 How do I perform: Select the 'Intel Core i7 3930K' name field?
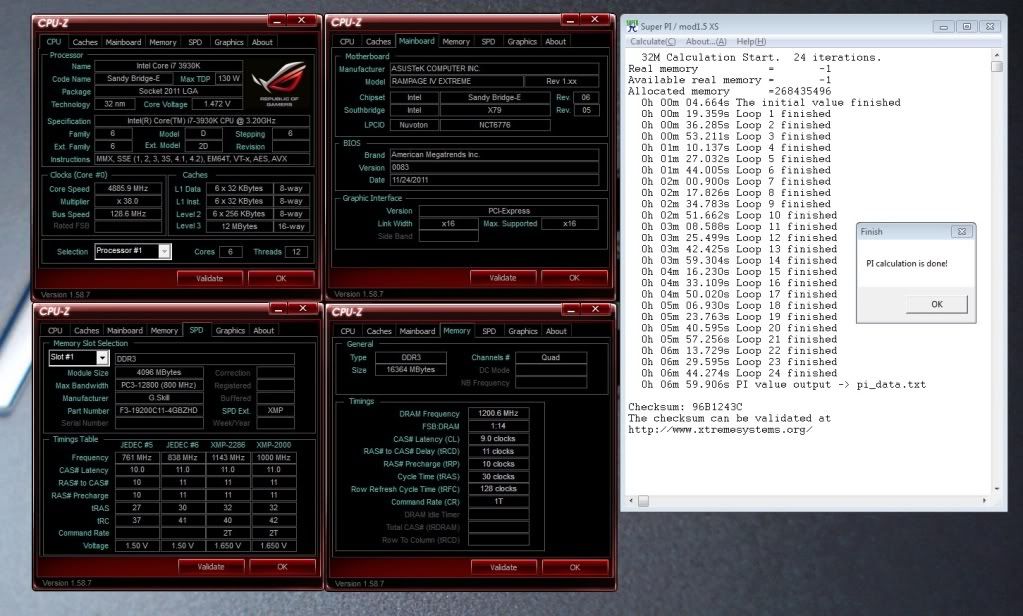pos(168,66)
